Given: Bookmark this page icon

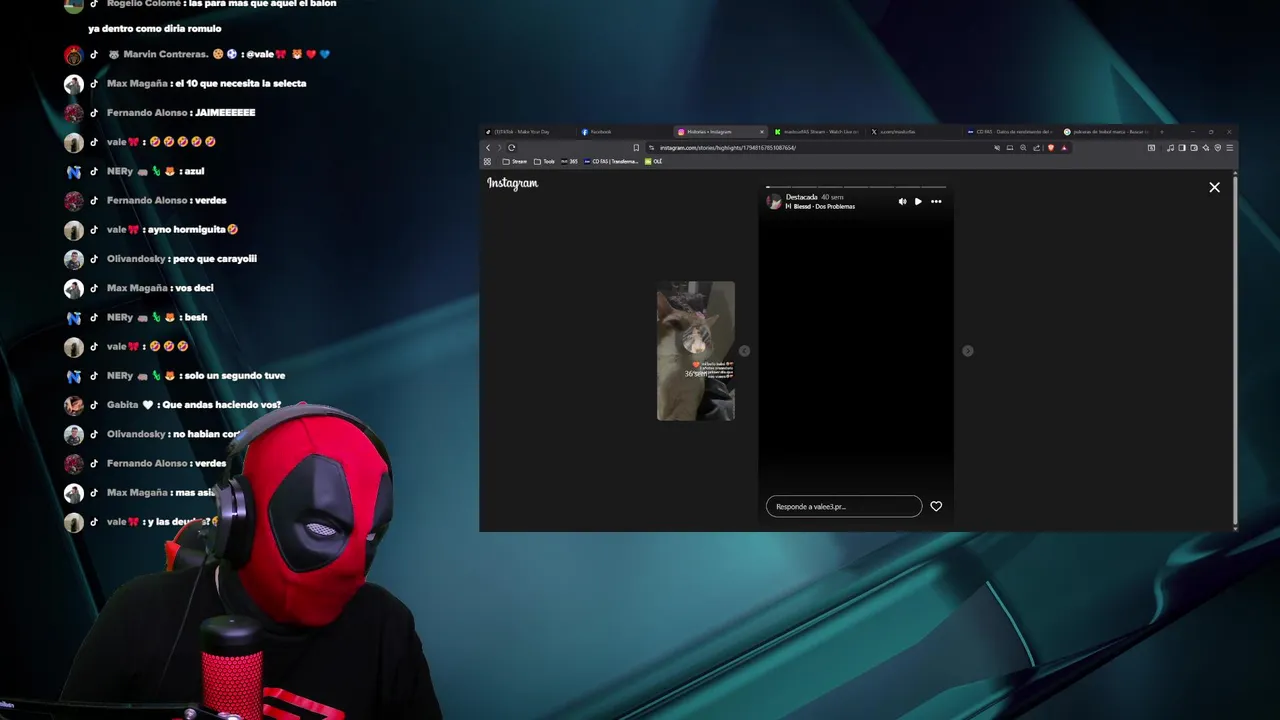Looking at the screenshot, I should [x=636, y=148].
